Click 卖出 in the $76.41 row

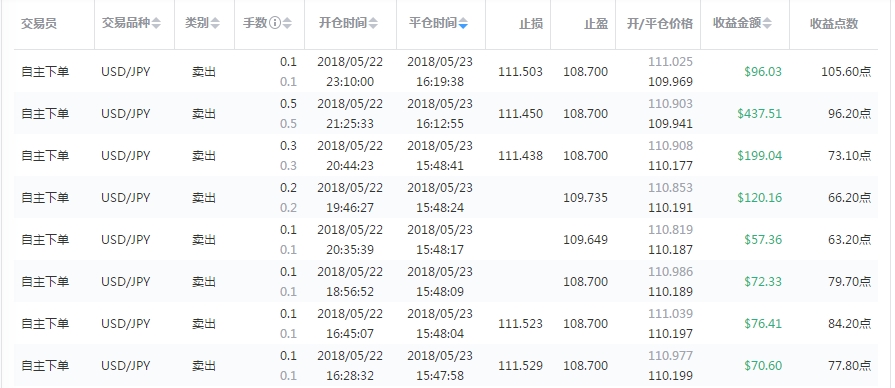click(x=204, y=324)
